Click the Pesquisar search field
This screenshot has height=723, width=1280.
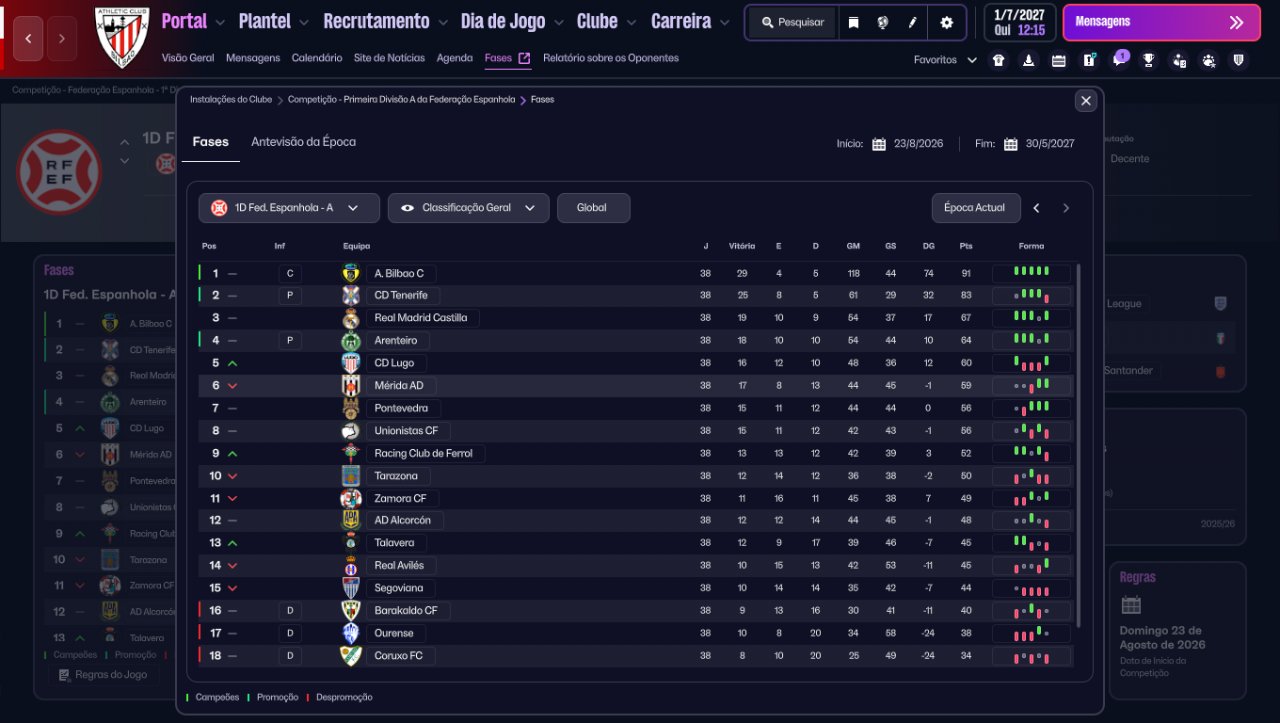click(x=792, y=22)
